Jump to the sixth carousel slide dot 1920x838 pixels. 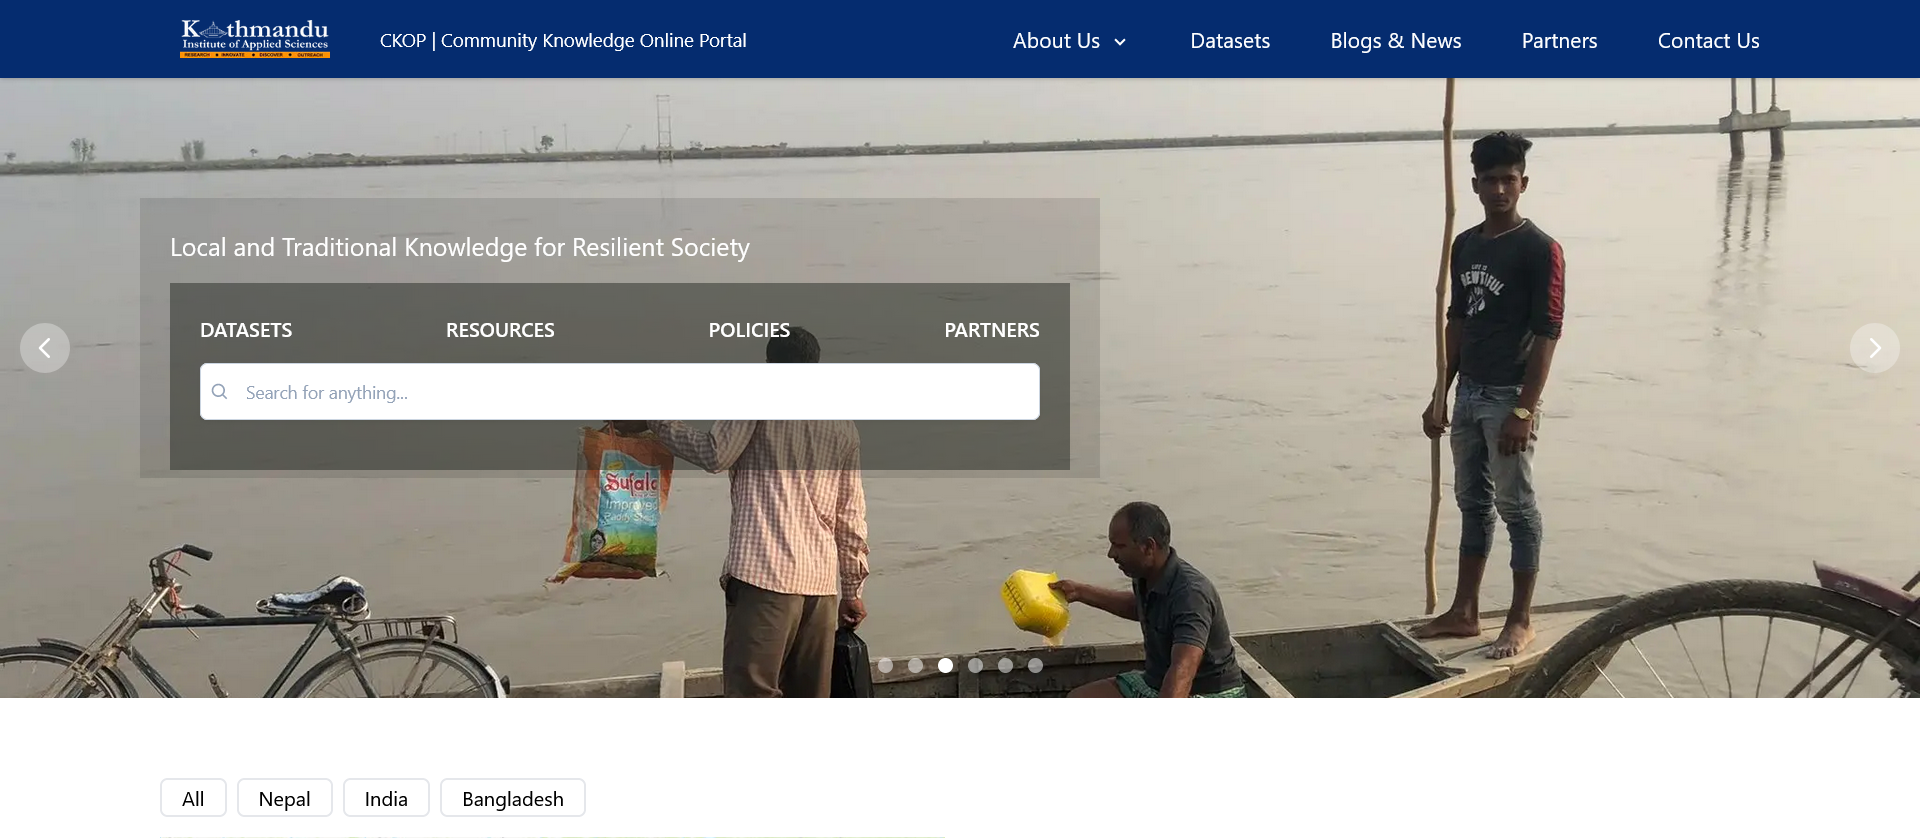point(1035,665)
